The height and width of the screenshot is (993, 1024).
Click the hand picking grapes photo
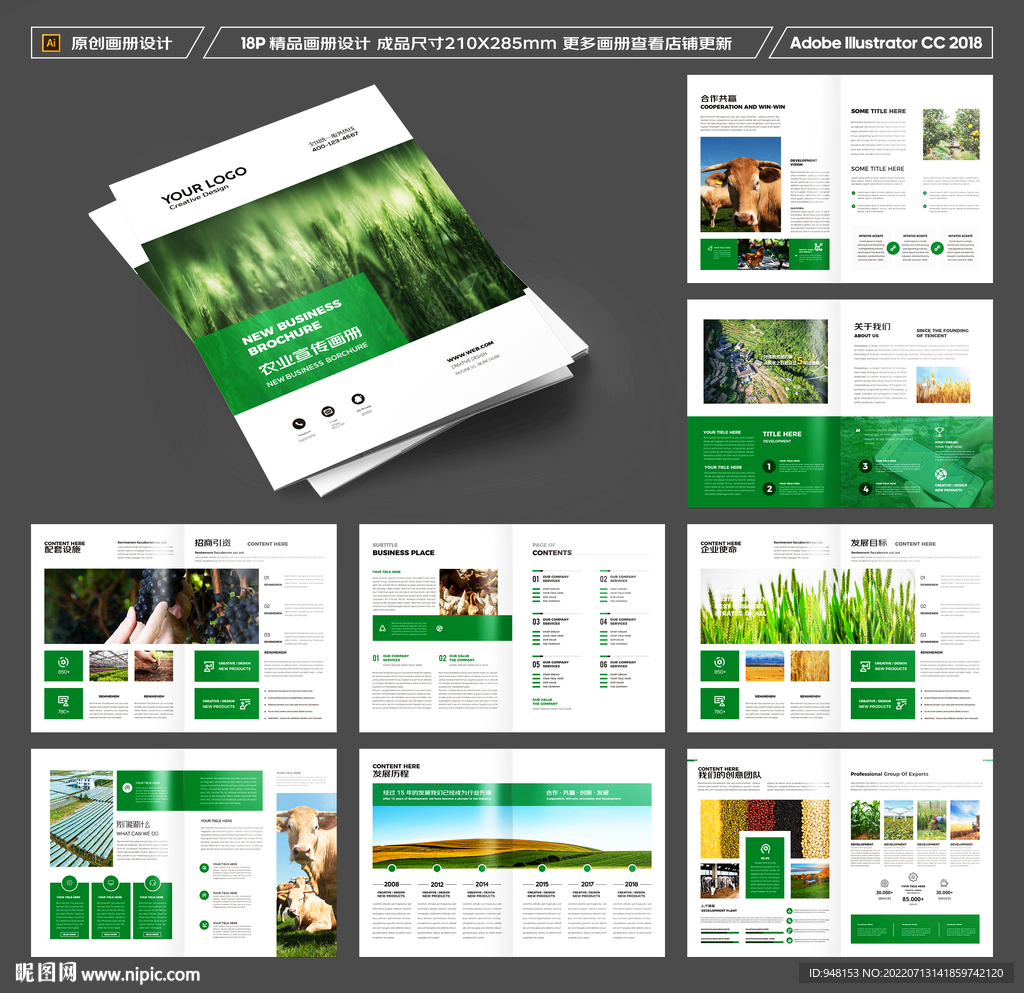point(152,606)
